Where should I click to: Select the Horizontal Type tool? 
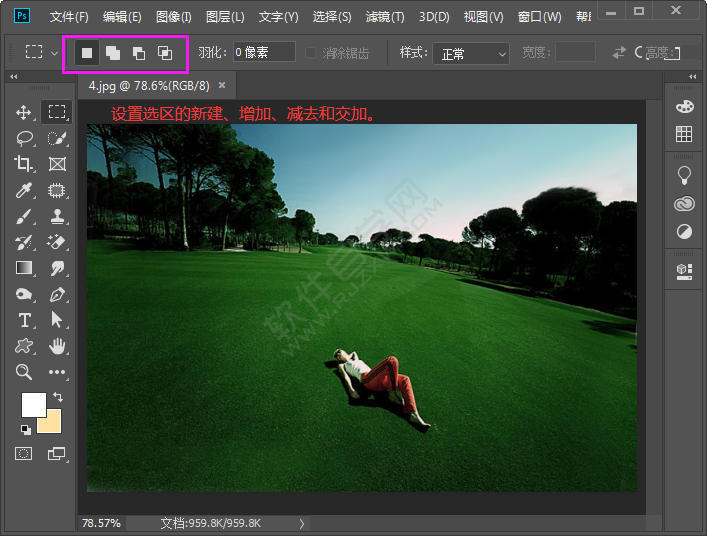[x=24, y=320]
